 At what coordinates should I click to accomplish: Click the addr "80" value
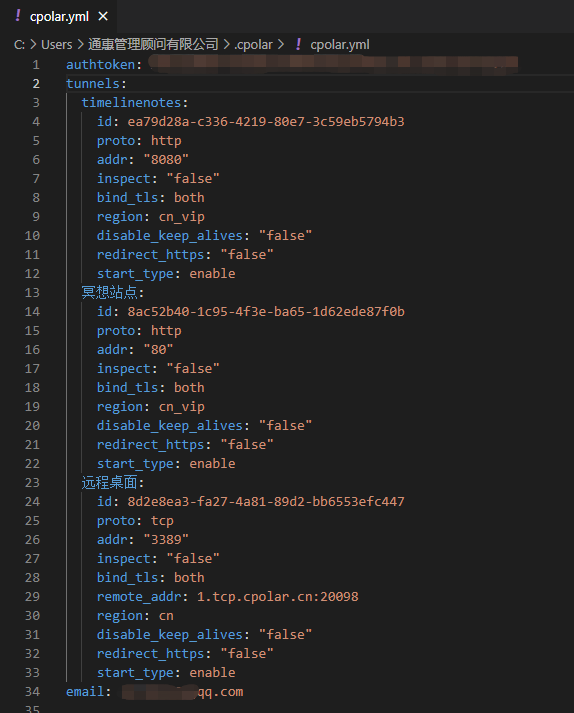pyautogui.click(x=158, y=350)
